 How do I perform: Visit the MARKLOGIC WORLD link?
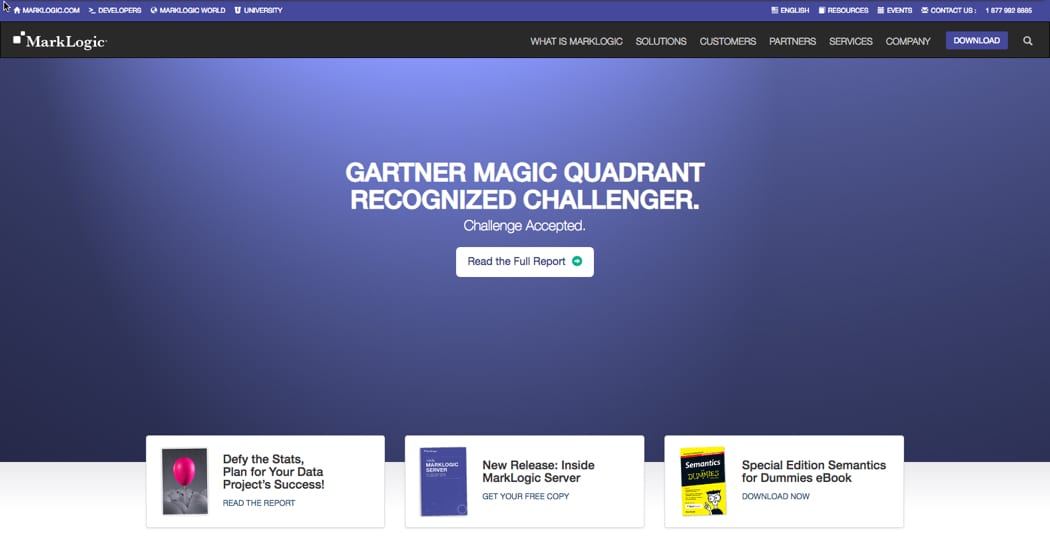[x=192, y=10]
